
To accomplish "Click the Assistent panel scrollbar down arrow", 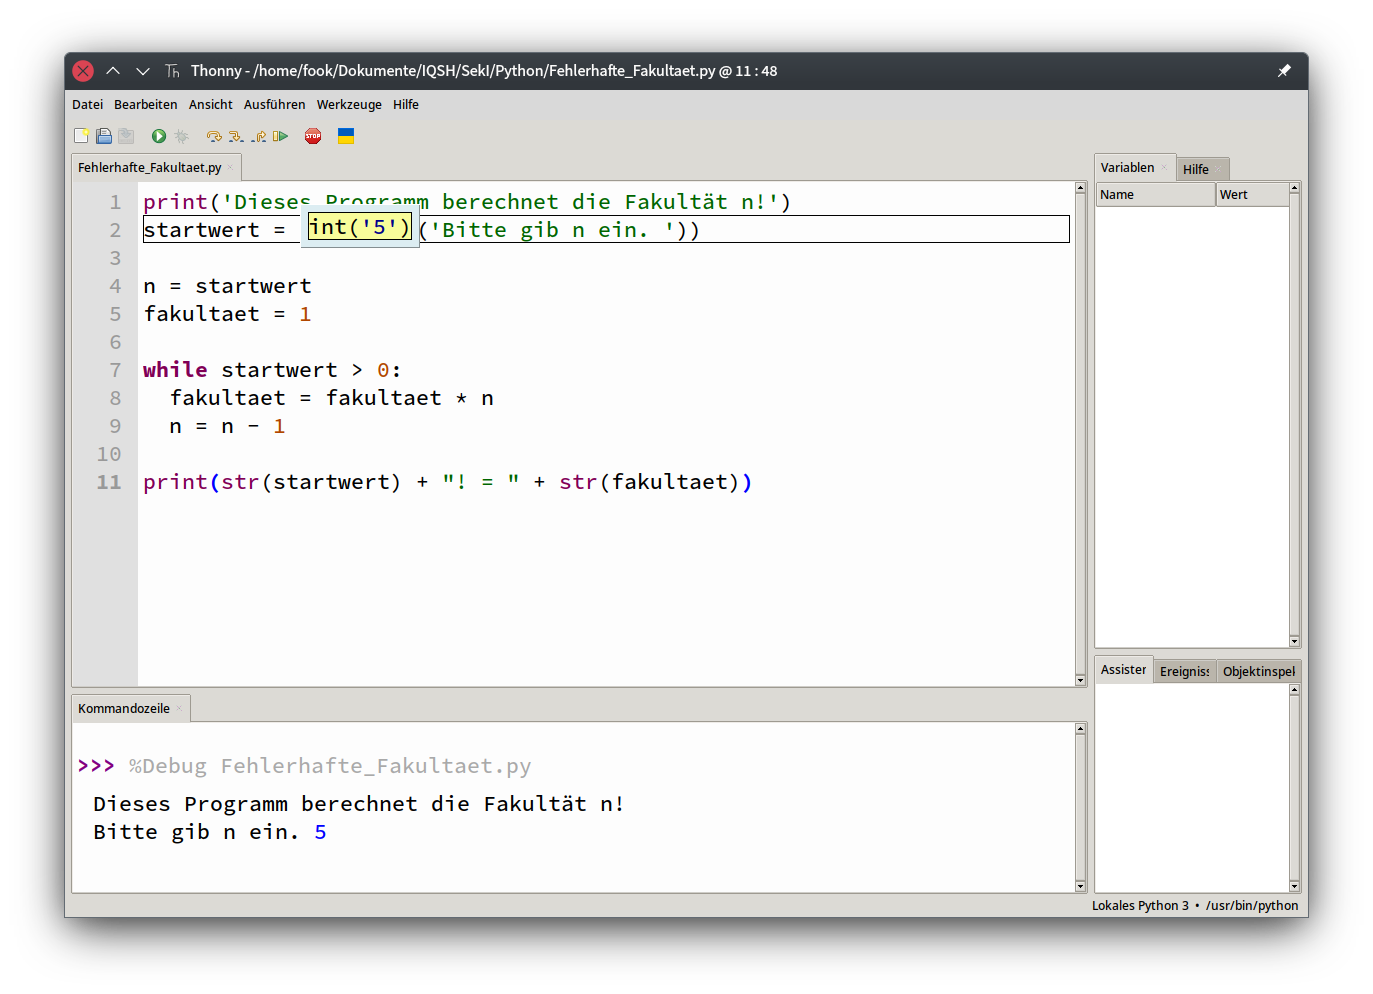I will [x=1294, y=886].
